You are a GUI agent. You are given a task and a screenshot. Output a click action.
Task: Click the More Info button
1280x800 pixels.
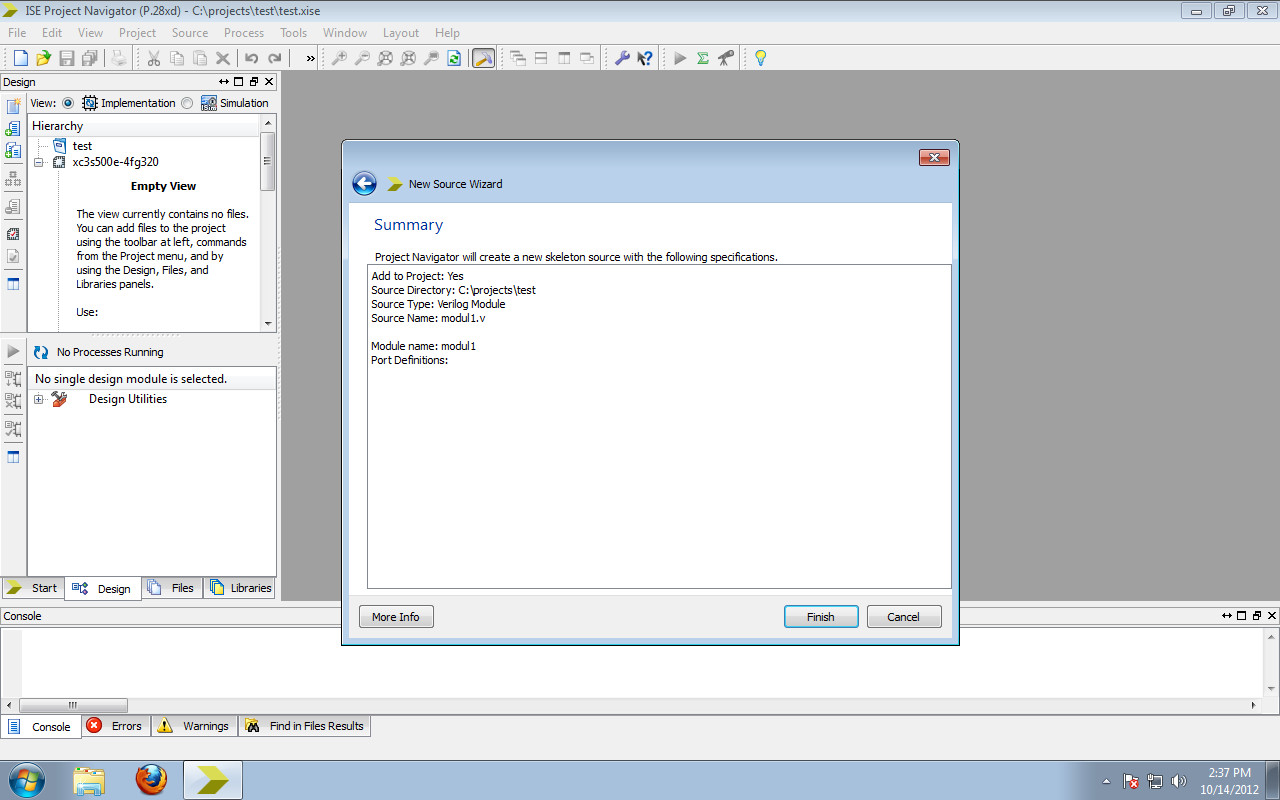pos(396,616)
